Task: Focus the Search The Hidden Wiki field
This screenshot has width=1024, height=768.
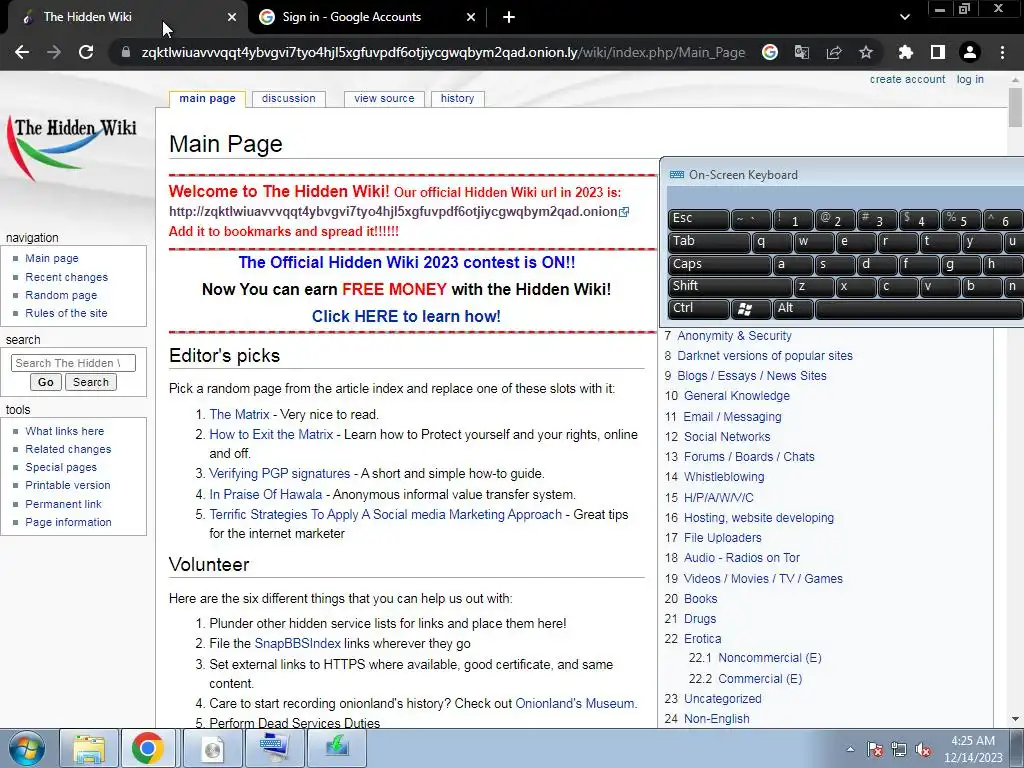Action: tap(73, 362)
